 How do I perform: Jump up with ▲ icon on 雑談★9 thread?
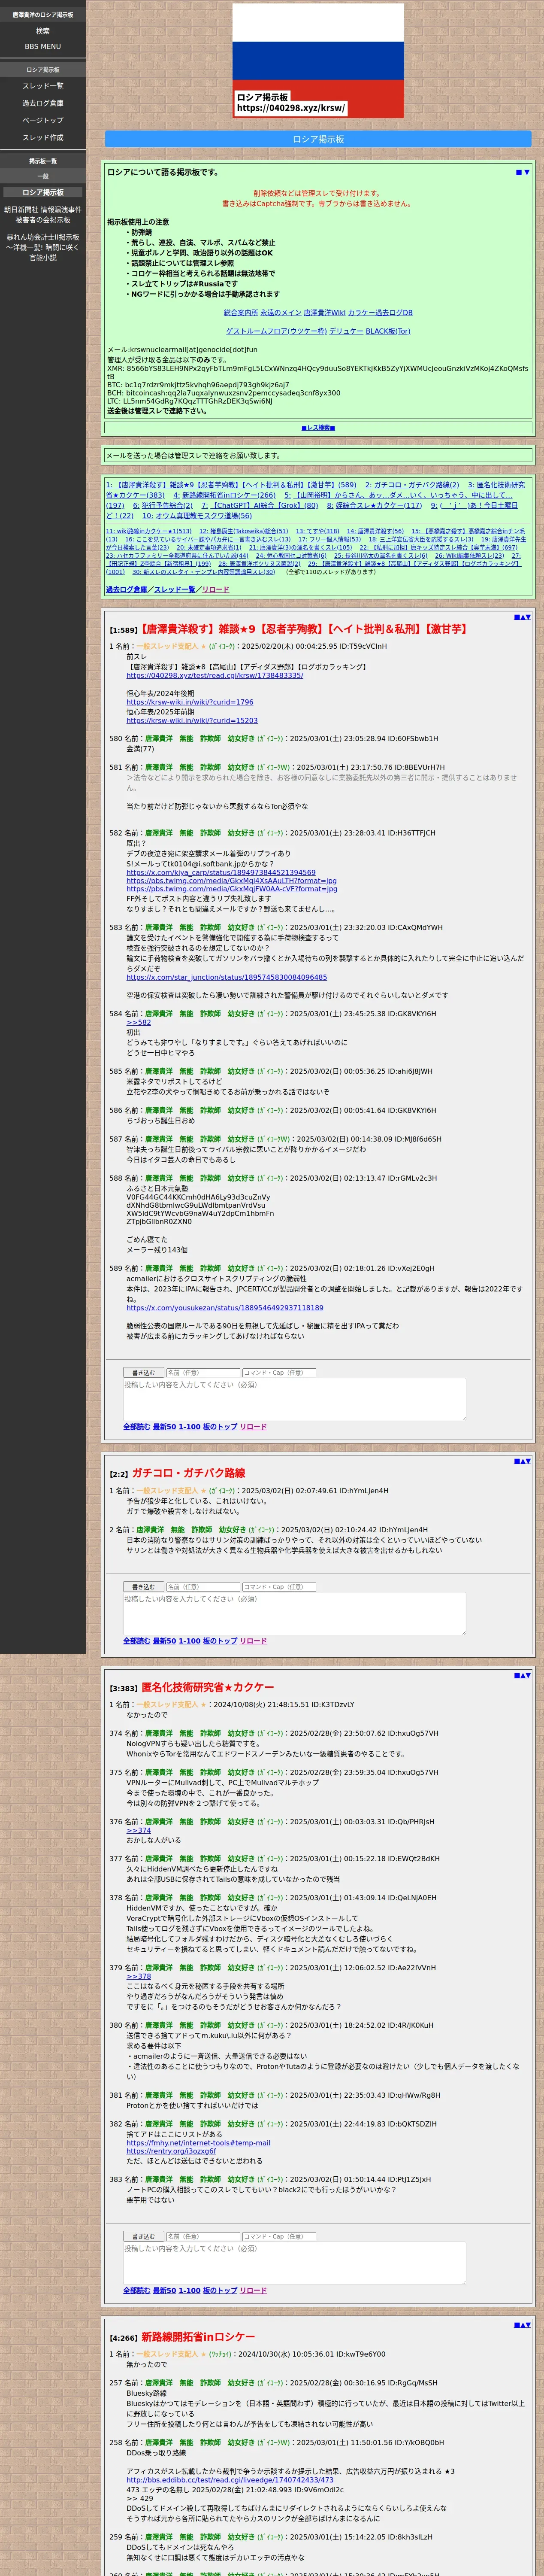[x=522, y=617]
